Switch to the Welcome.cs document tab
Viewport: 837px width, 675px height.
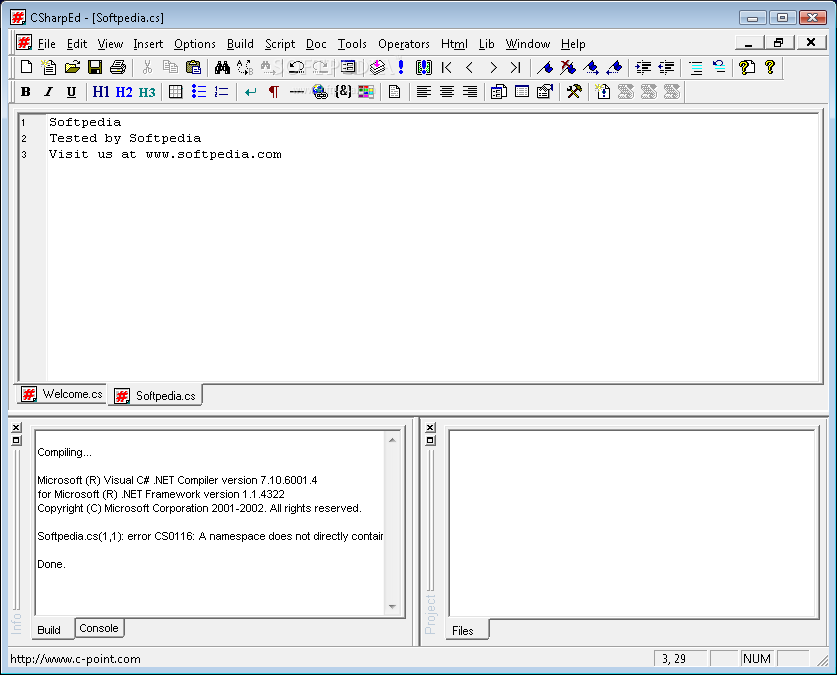point(61,394)
